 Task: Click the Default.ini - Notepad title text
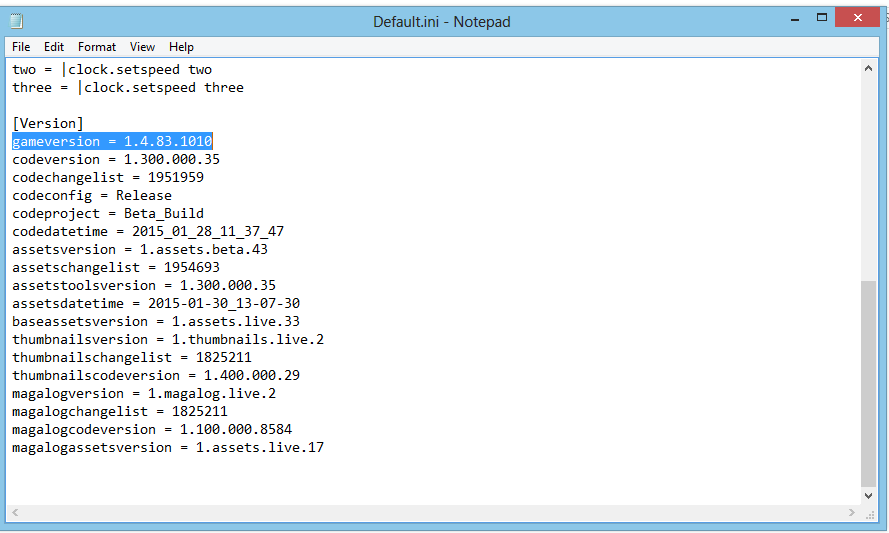pyautogui.click(x=442, y=22)
